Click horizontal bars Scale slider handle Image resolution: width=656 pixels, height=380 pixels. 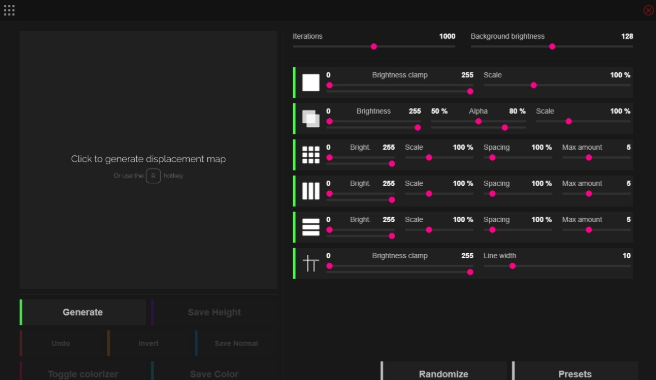tap(429, 230)
